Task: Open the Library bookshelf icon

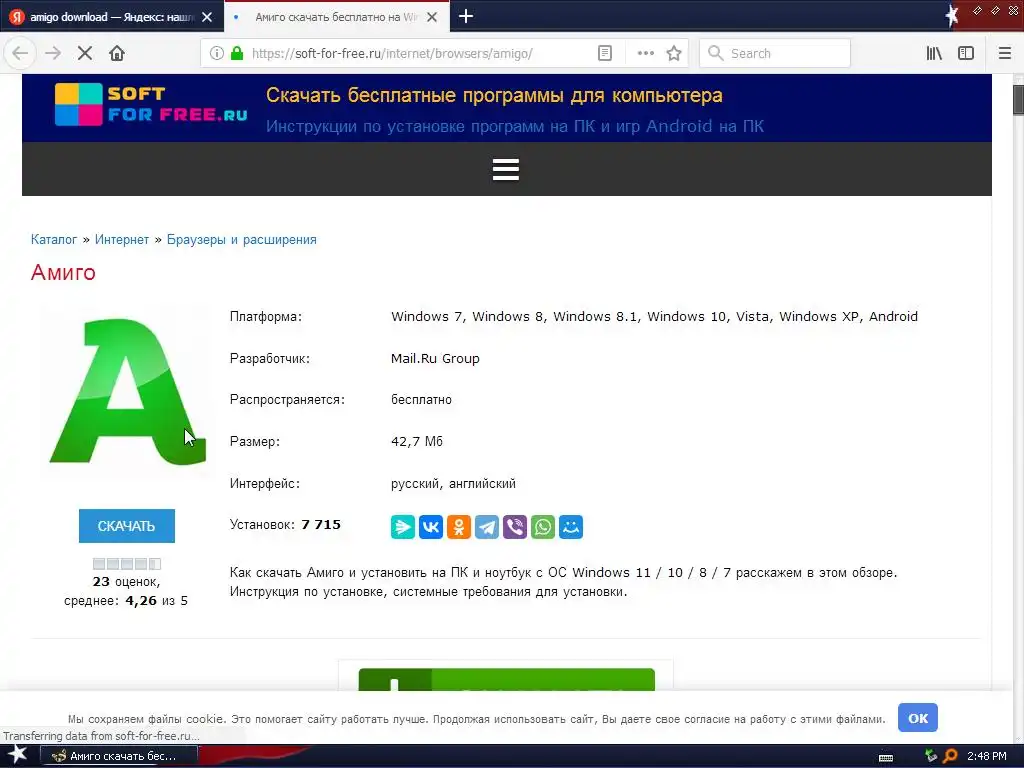Action: [x=934, y=53]
